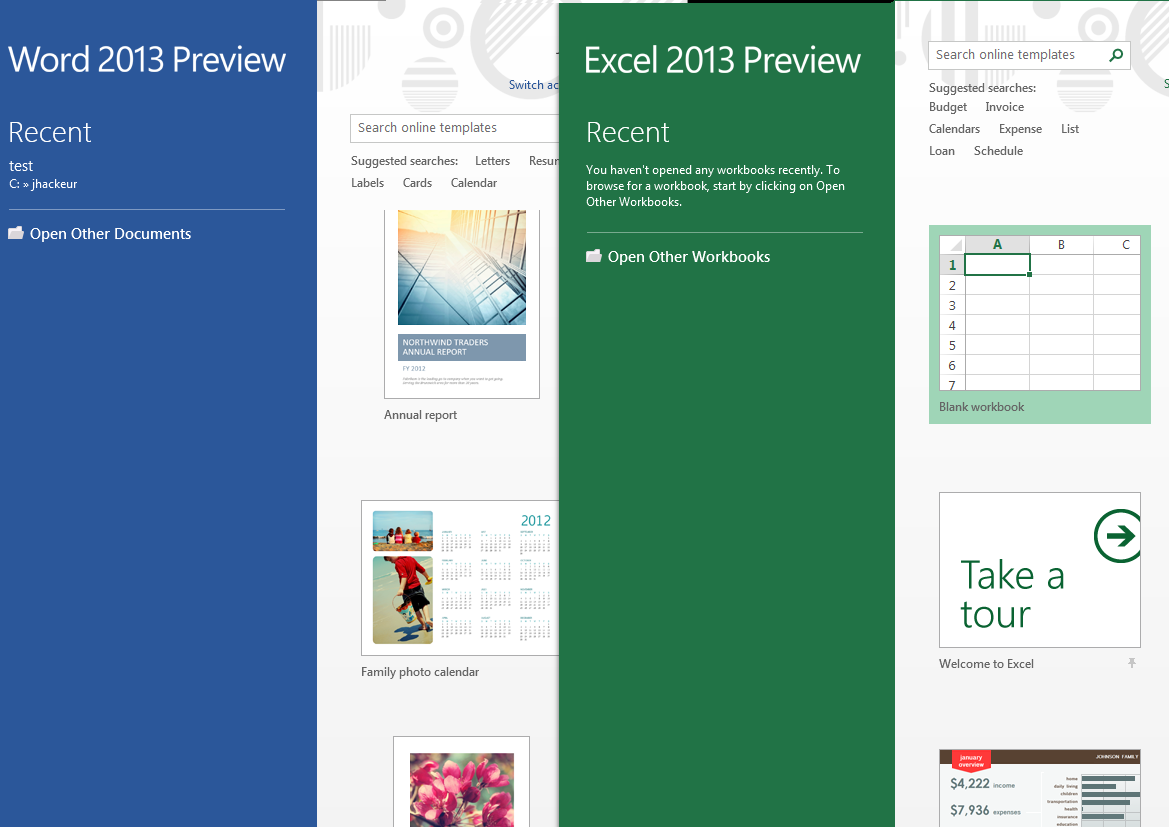Image resolution: width=1169 pixels, height=827 pixels.
Task: Select the Cards suggested search
Action: (x=418, y=183)
